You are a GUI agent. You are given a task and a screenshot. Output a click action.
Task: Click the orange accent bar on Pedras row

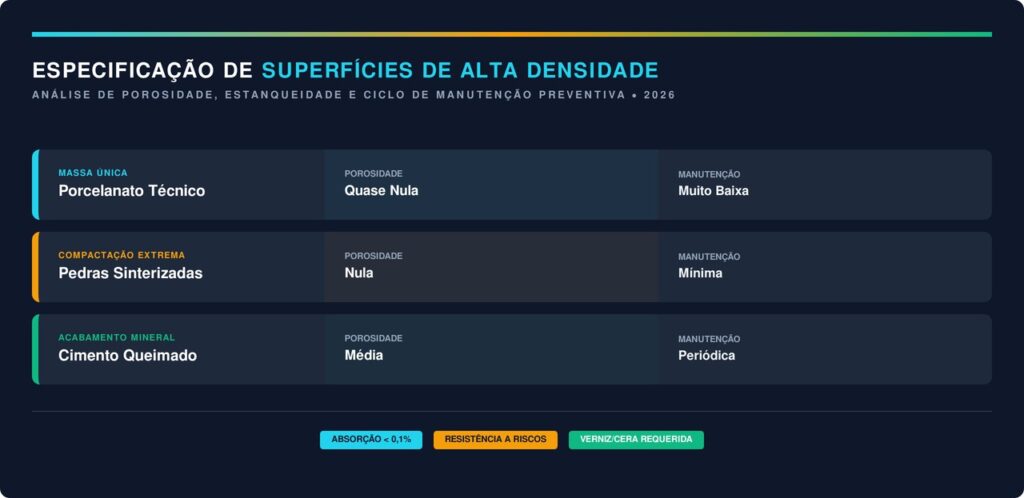click(x=35, y=267)
